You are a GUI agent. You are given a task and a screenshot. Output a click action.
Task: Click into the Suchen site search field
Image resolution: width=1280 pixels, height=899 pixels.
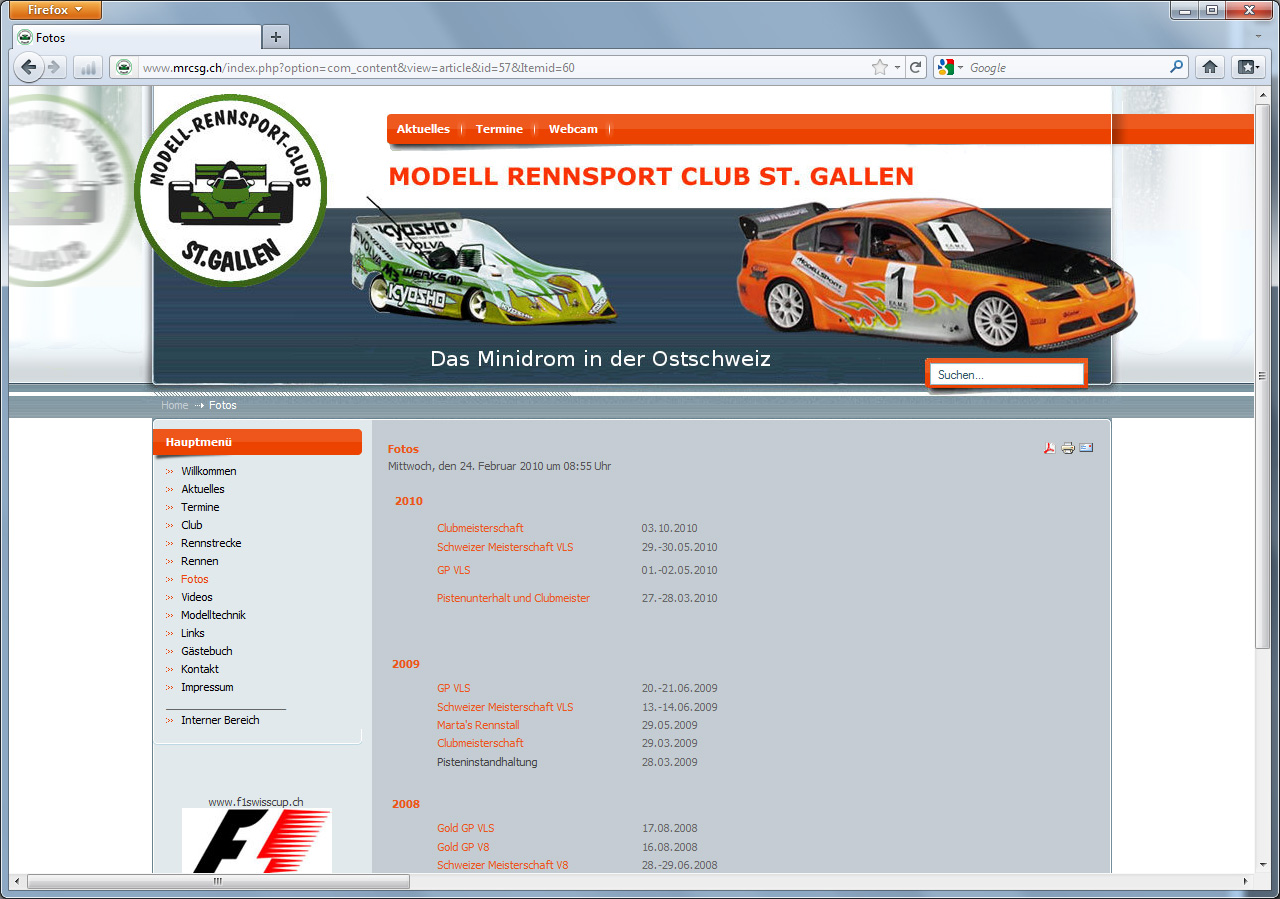(x=1006, y=375)
